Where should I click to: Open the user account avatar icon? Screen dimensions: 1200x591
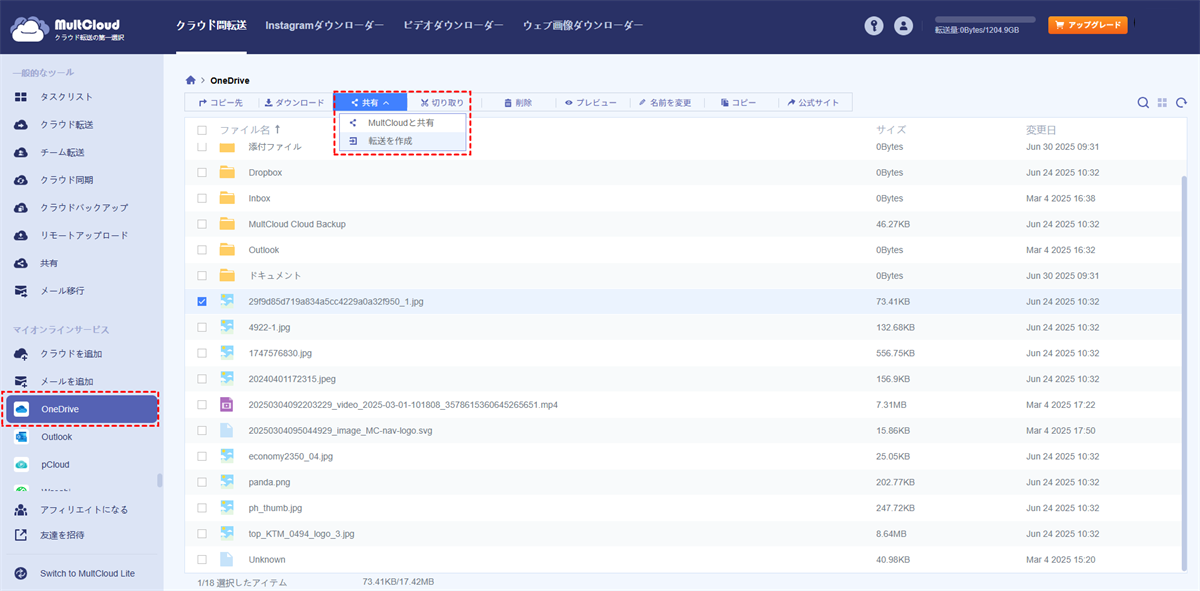[904, 26]
